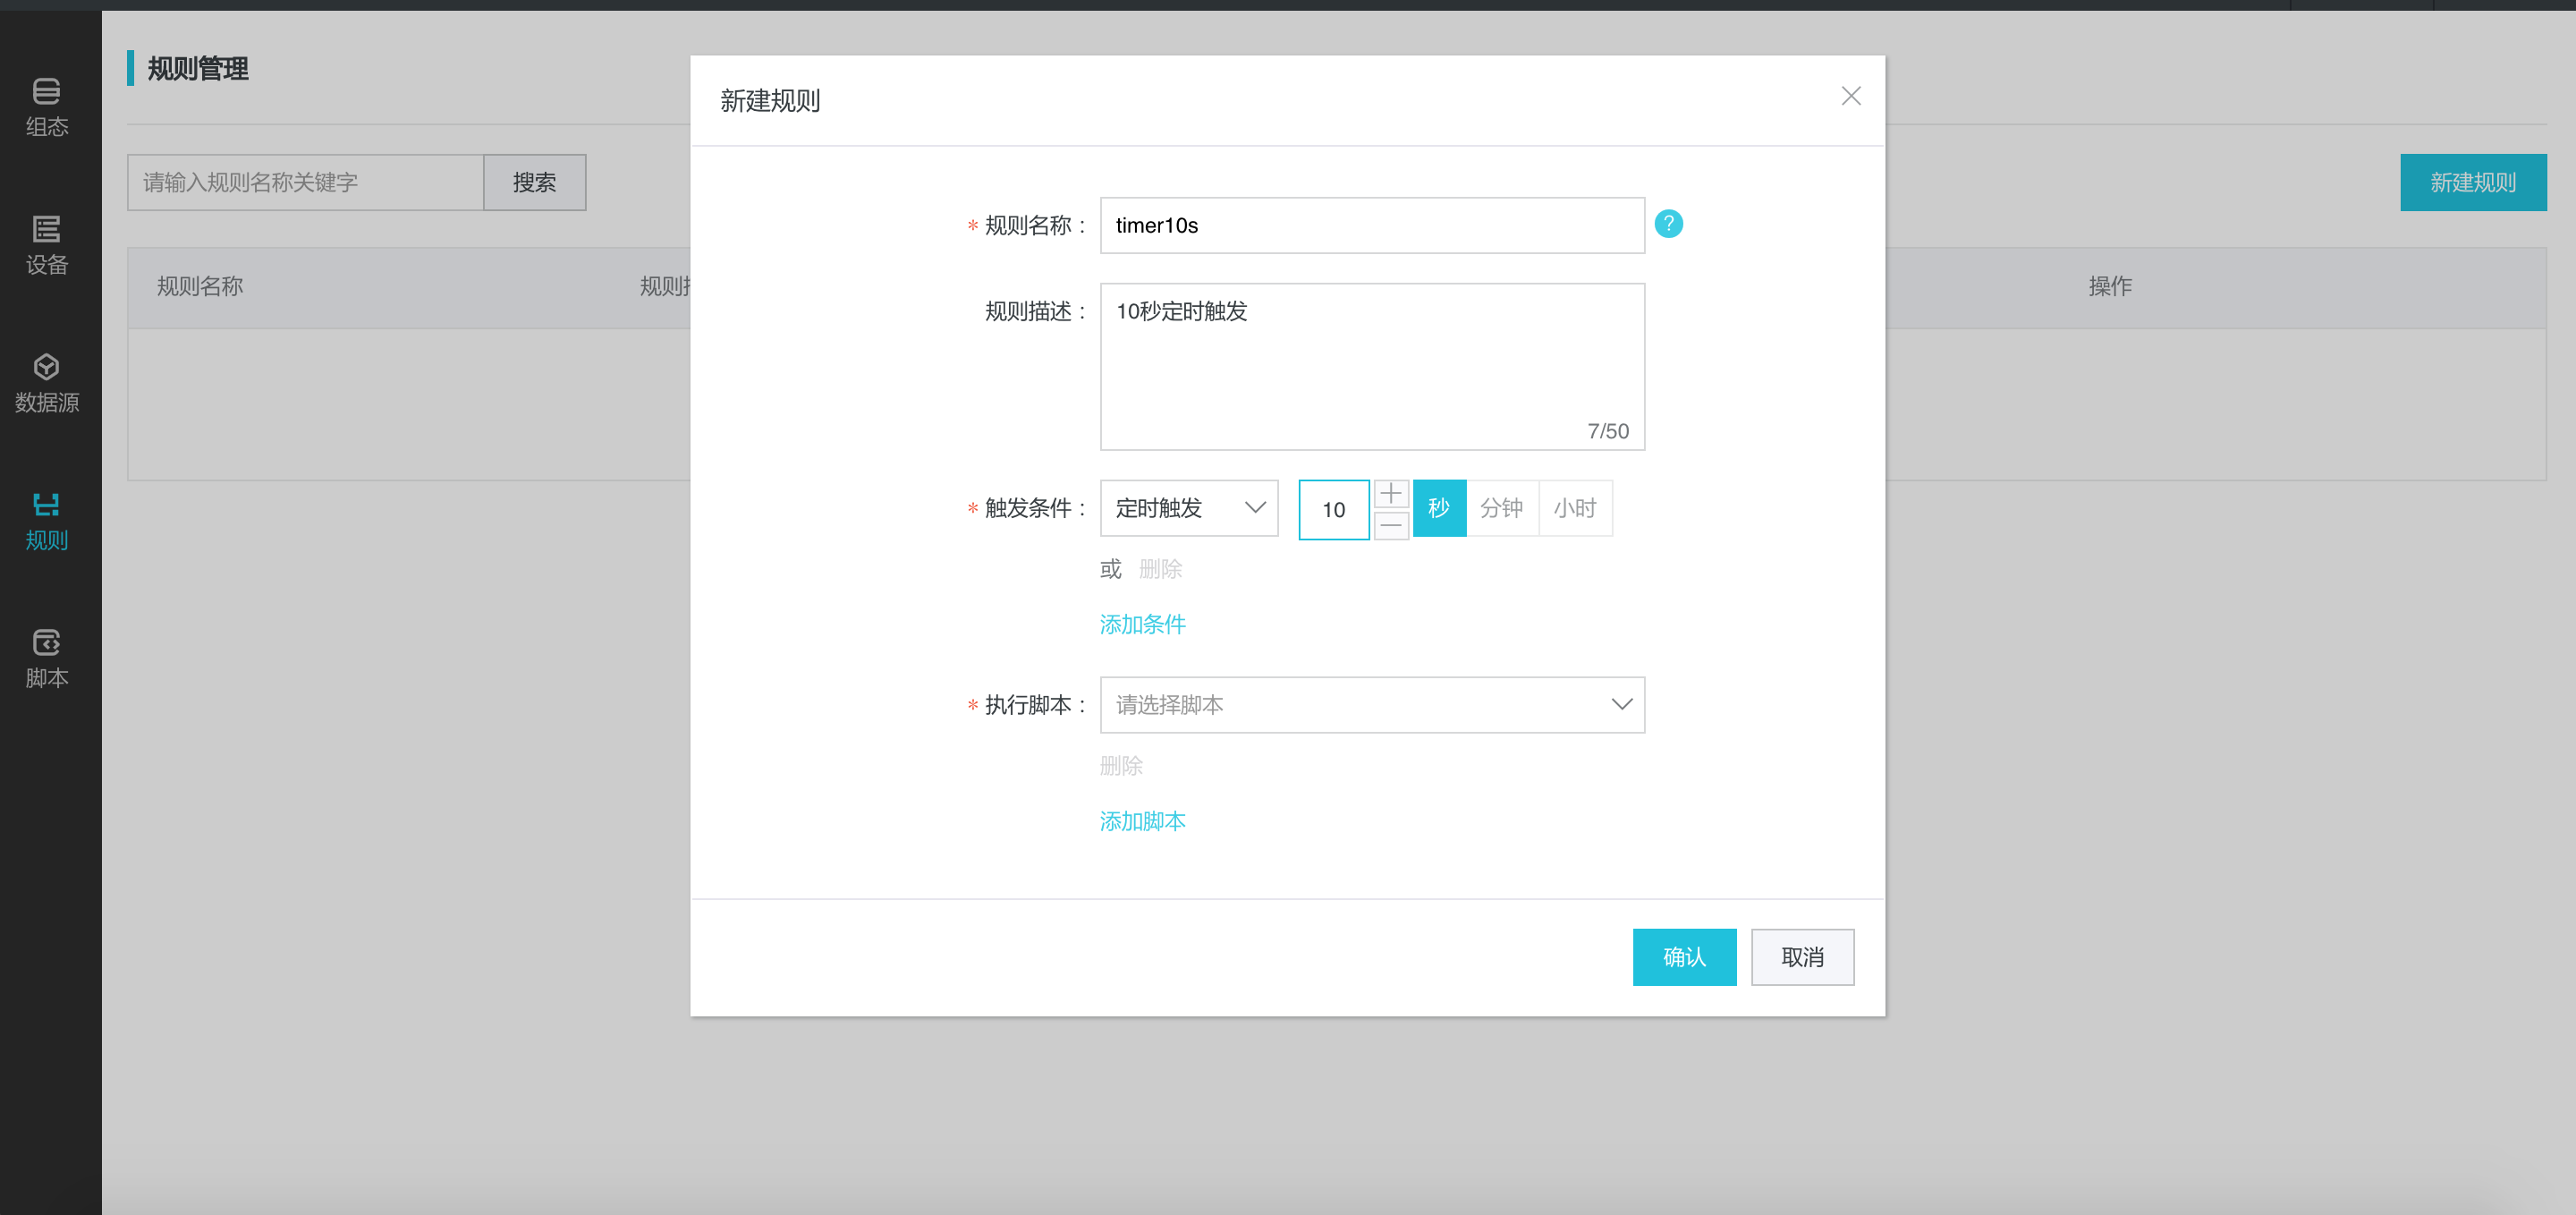Select 小时 as the time unit

click(x=1574, y=508)
